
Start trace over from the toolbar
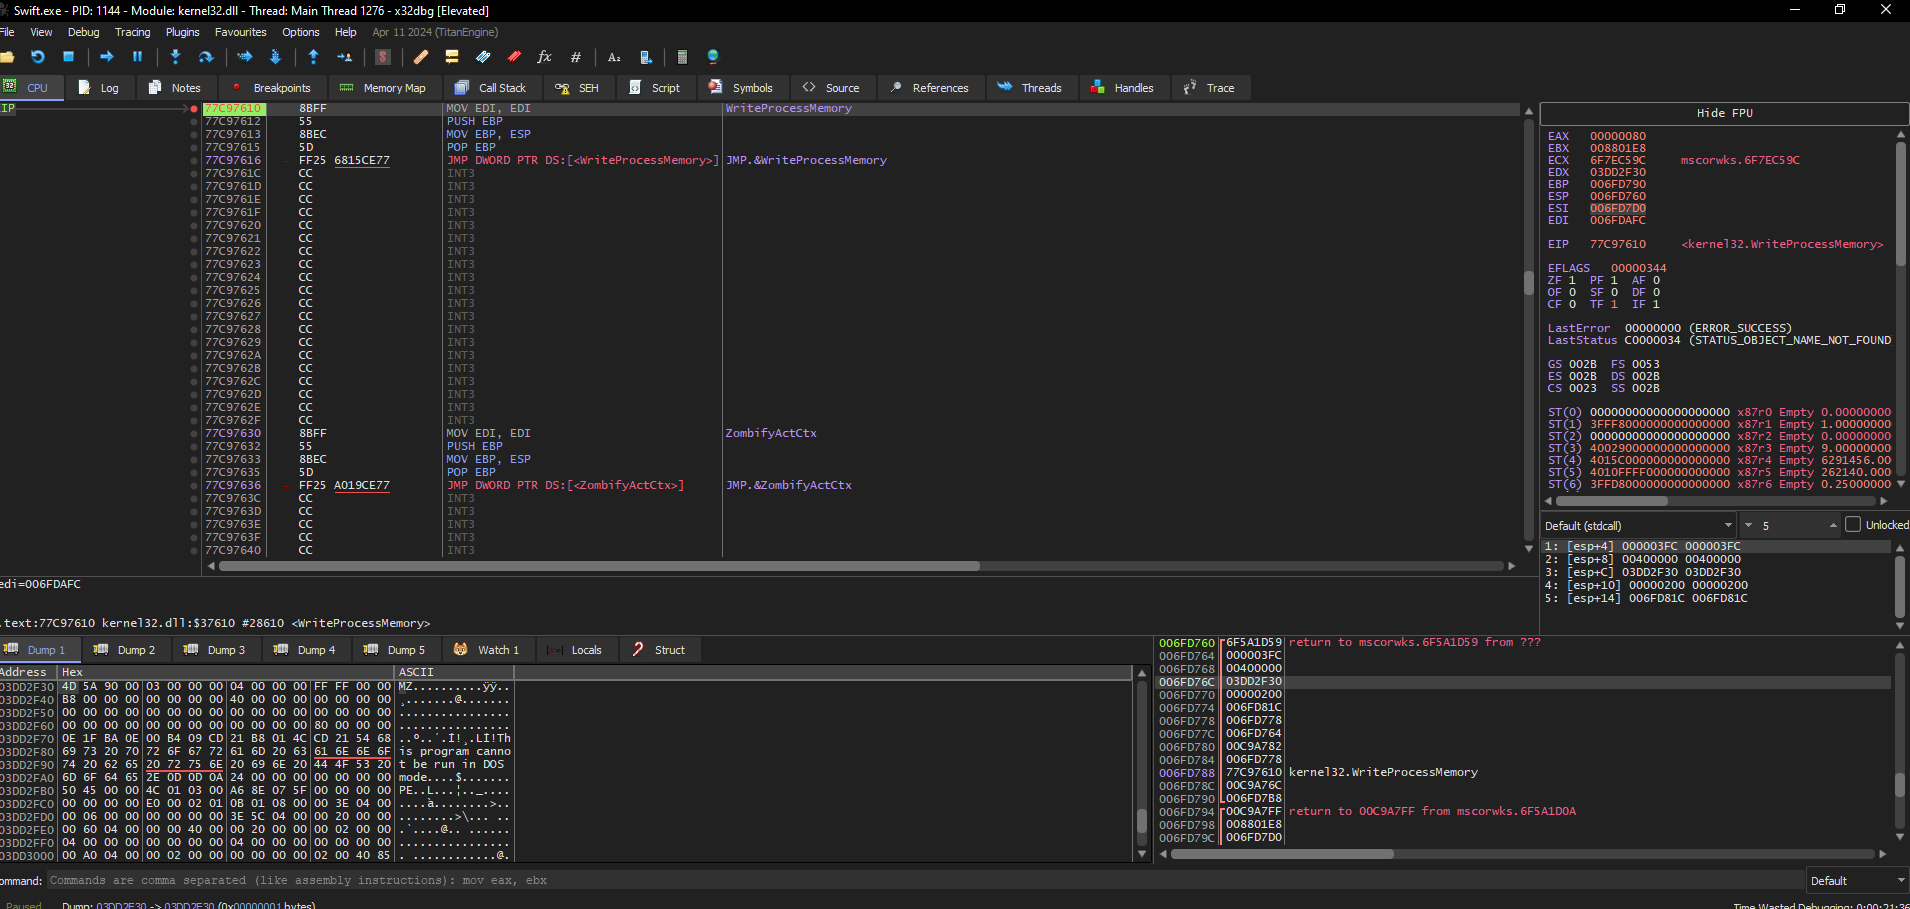click(276, 57)
